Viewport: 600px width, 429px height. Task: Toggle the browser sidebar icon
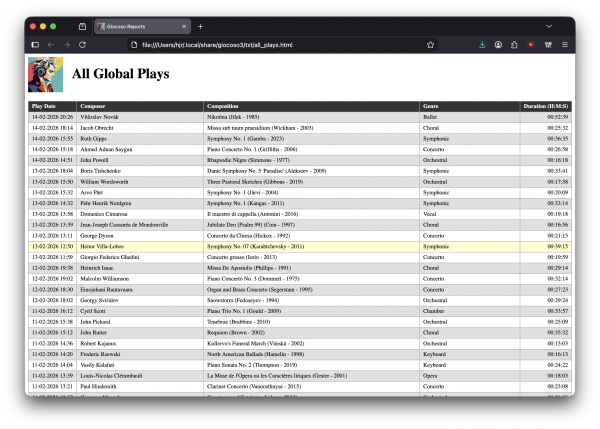[x=35, y=45]
